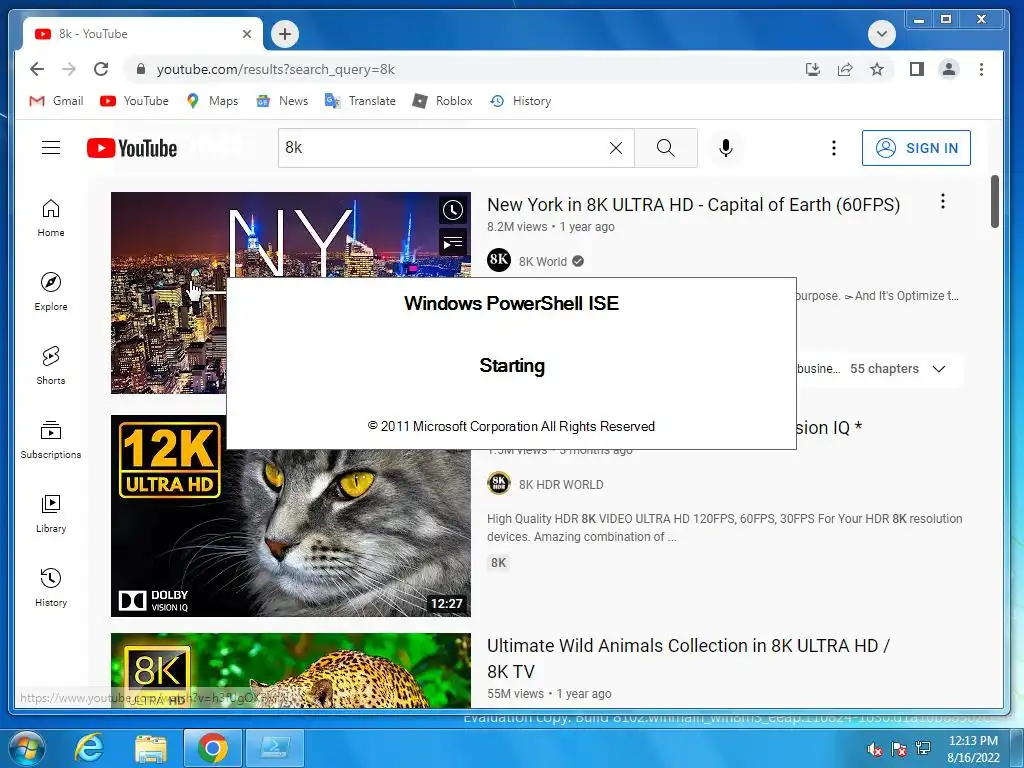
Task: Open Library in the sidebar
Action: tap(51, 514)
